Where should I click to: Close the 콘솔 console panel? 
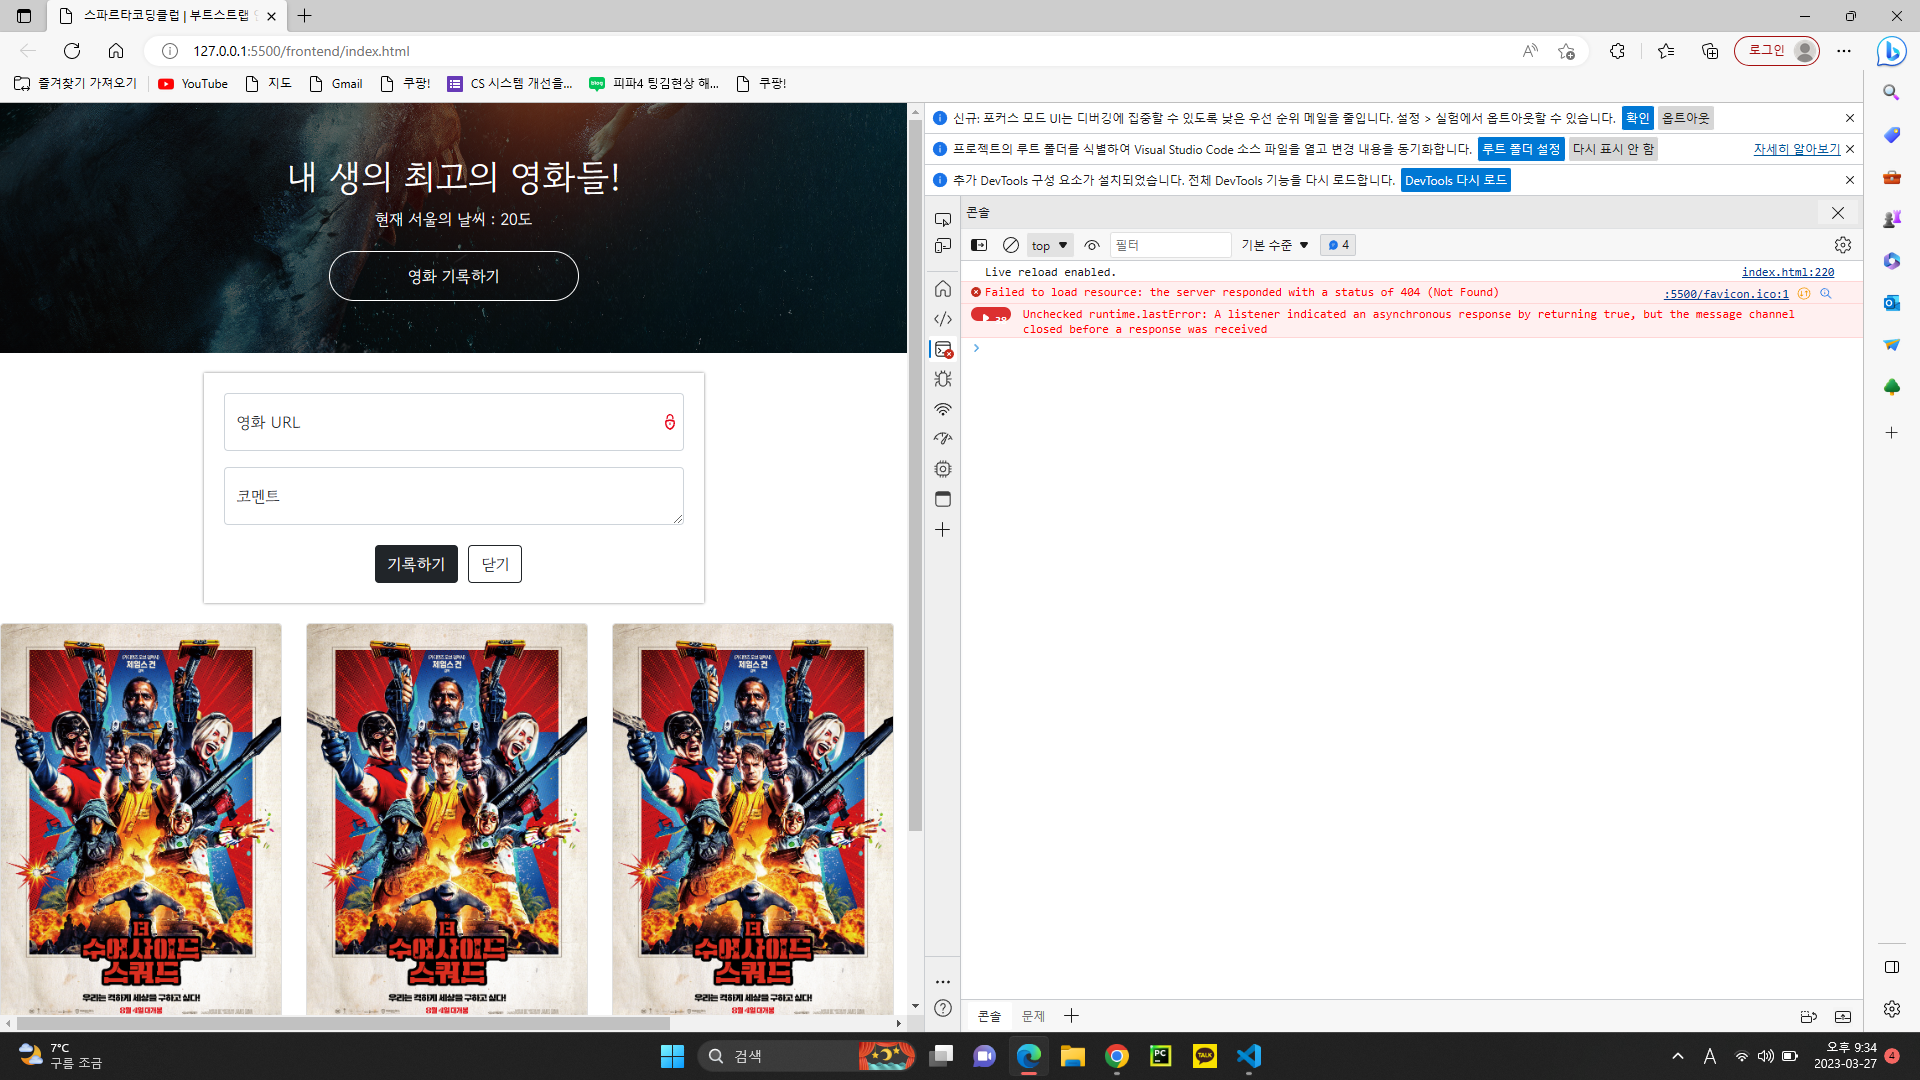click(1837, 213)
